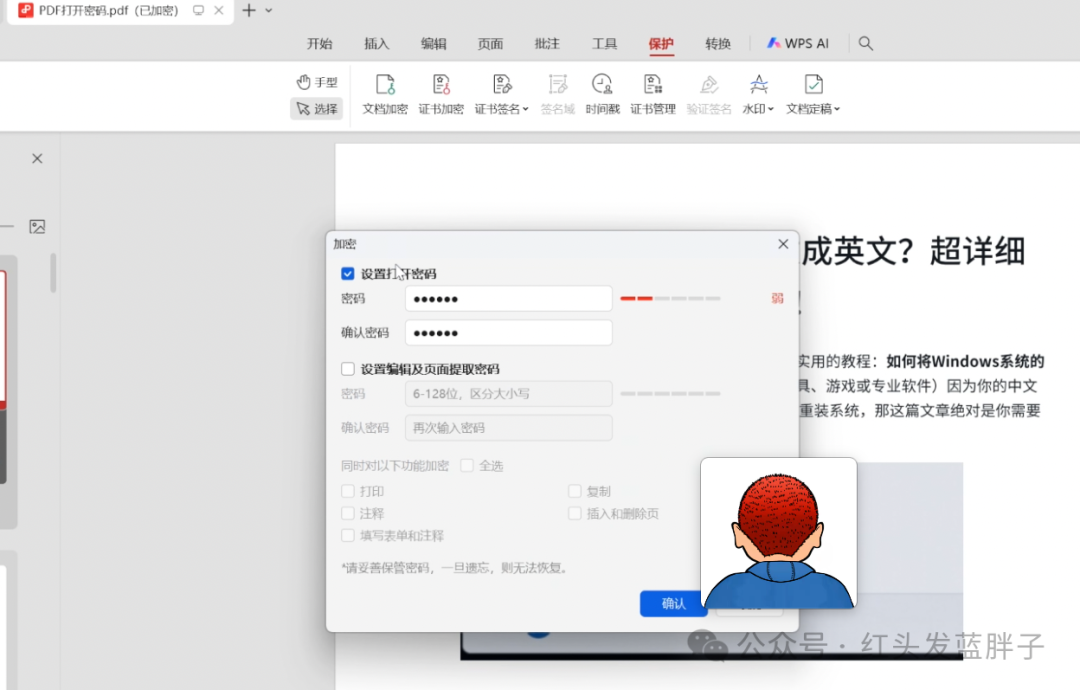Click the 文档加密 (document encryption) icon

pos(384,86)
